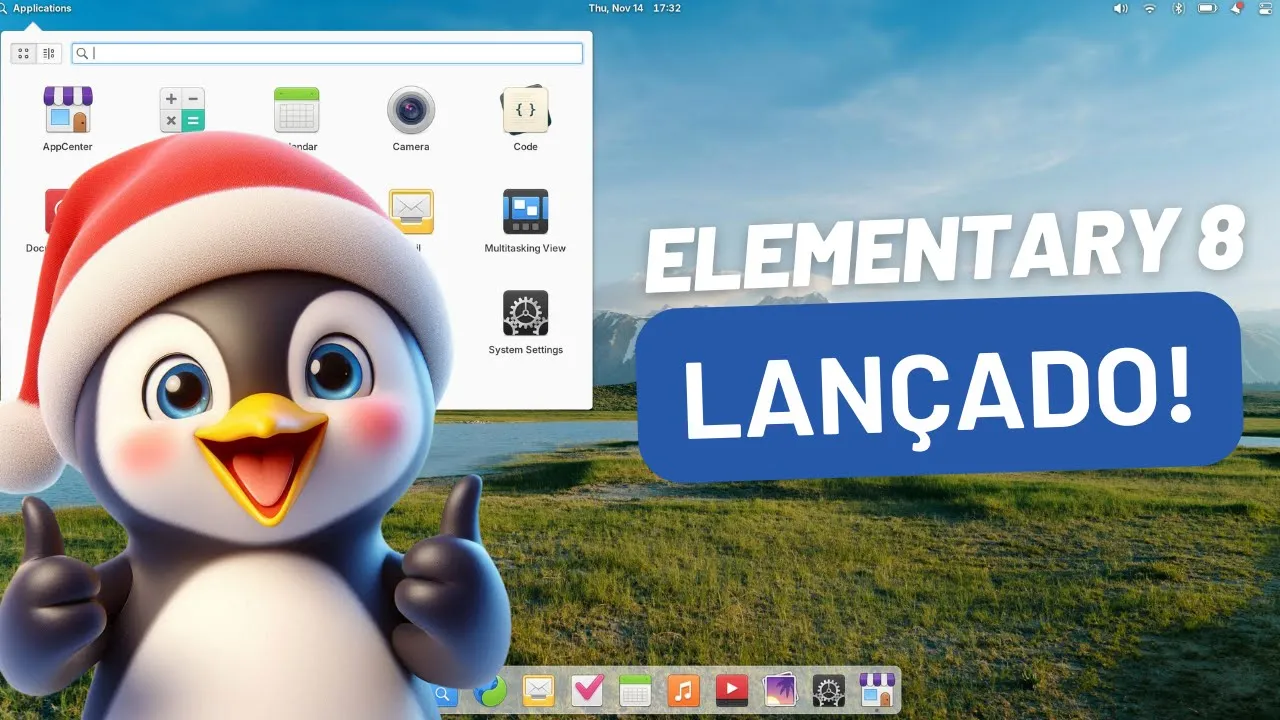Open AppCenter storefront in the dock
This screenshot has height=720, width=1280.
[877, 691]
